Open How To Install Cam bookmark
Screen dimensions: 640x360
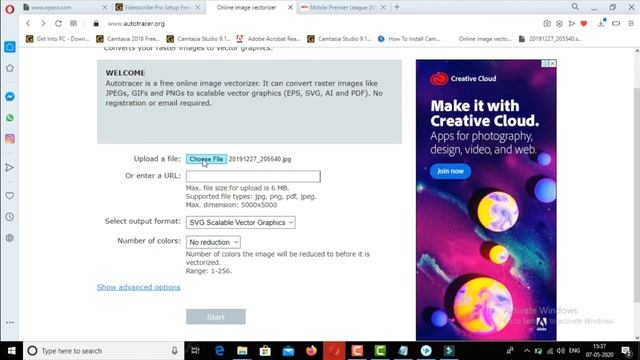(x=409, y=39)
